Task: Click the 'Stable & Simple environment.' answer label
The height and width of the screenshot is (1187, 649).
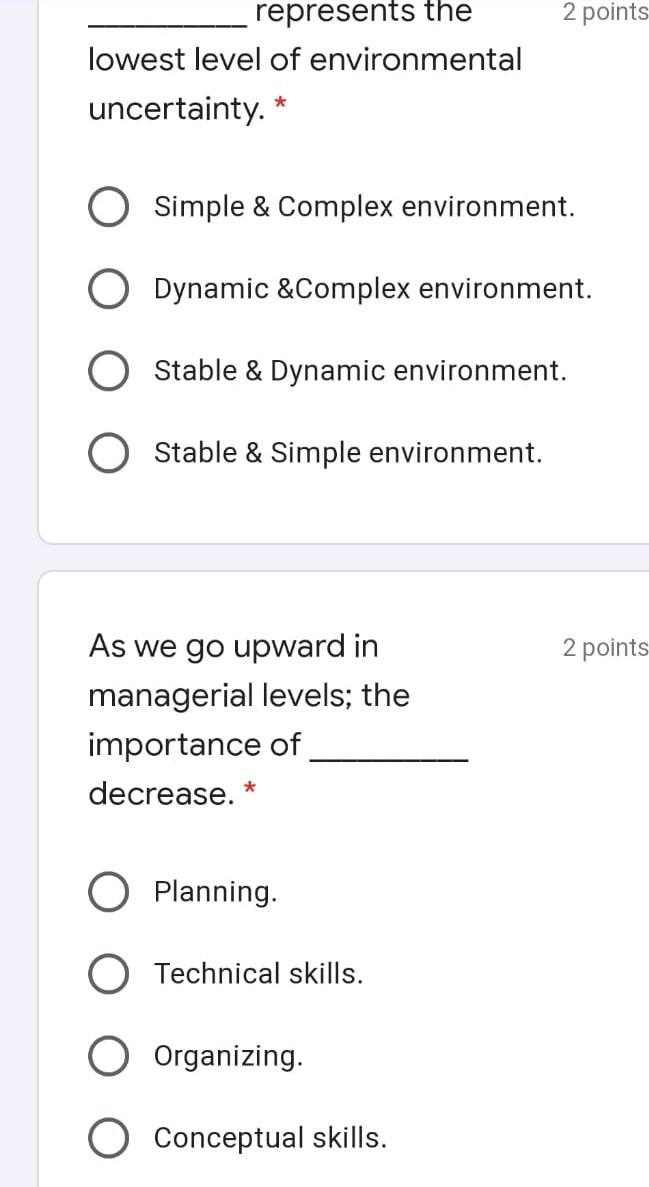Action: click(x=348, y=454)
